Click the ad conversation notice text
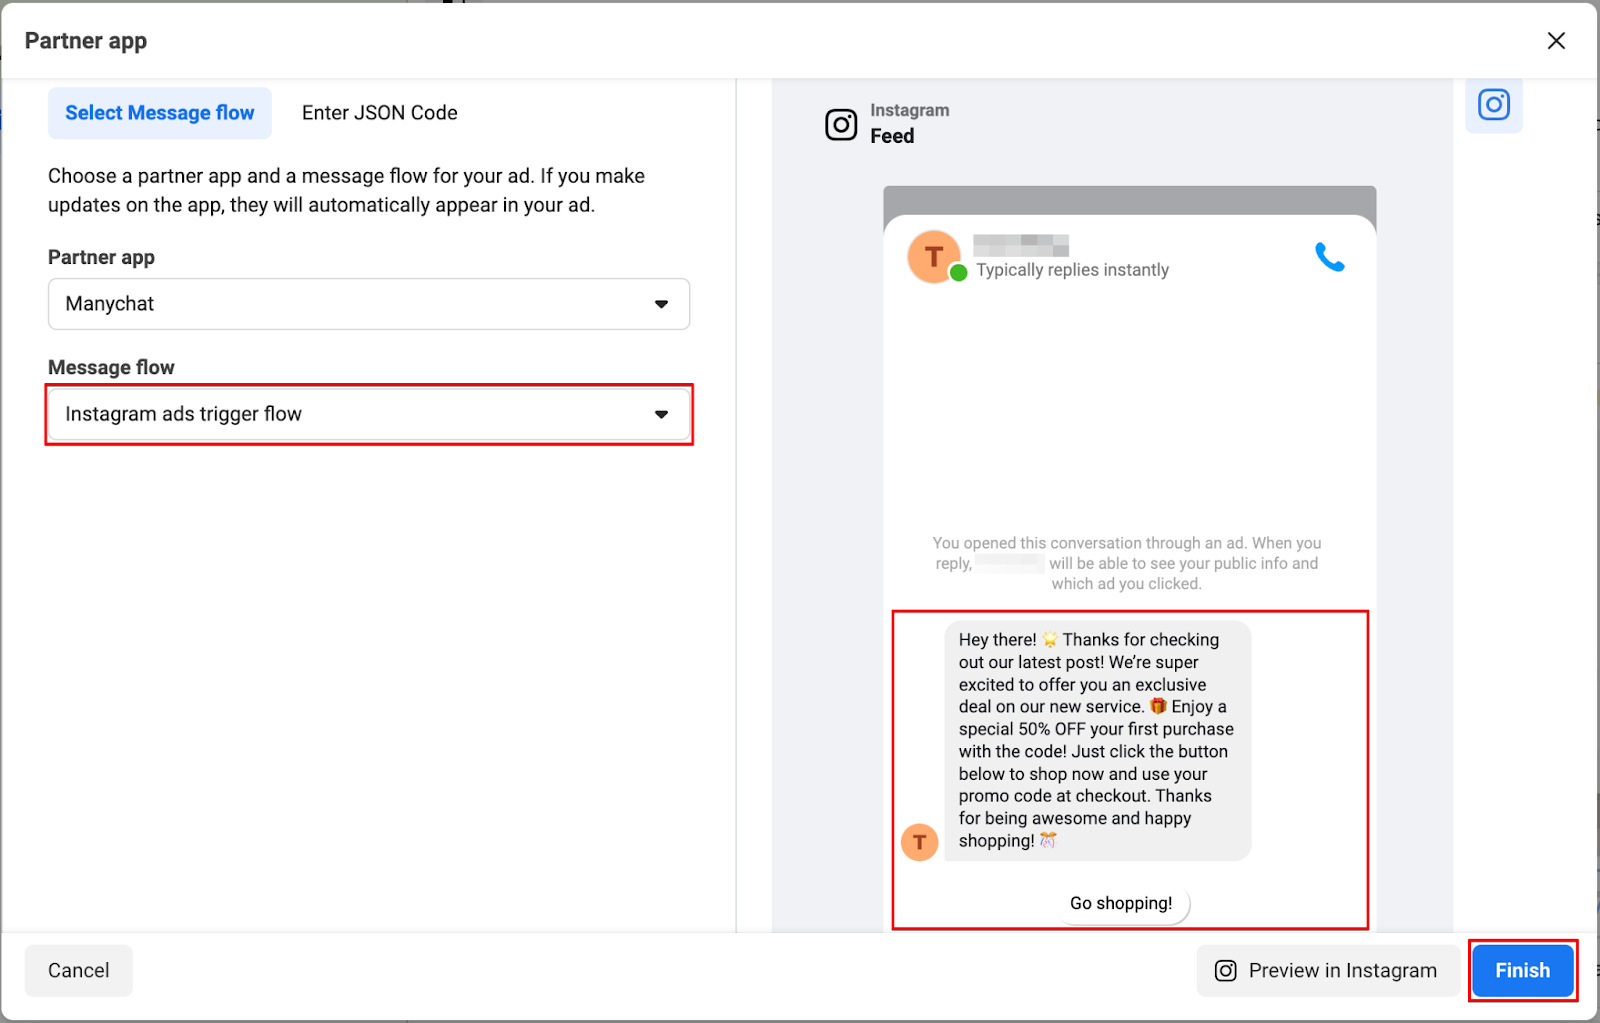The image size is (1600, 1023). pyautogui.click(x=1126, y=563)
